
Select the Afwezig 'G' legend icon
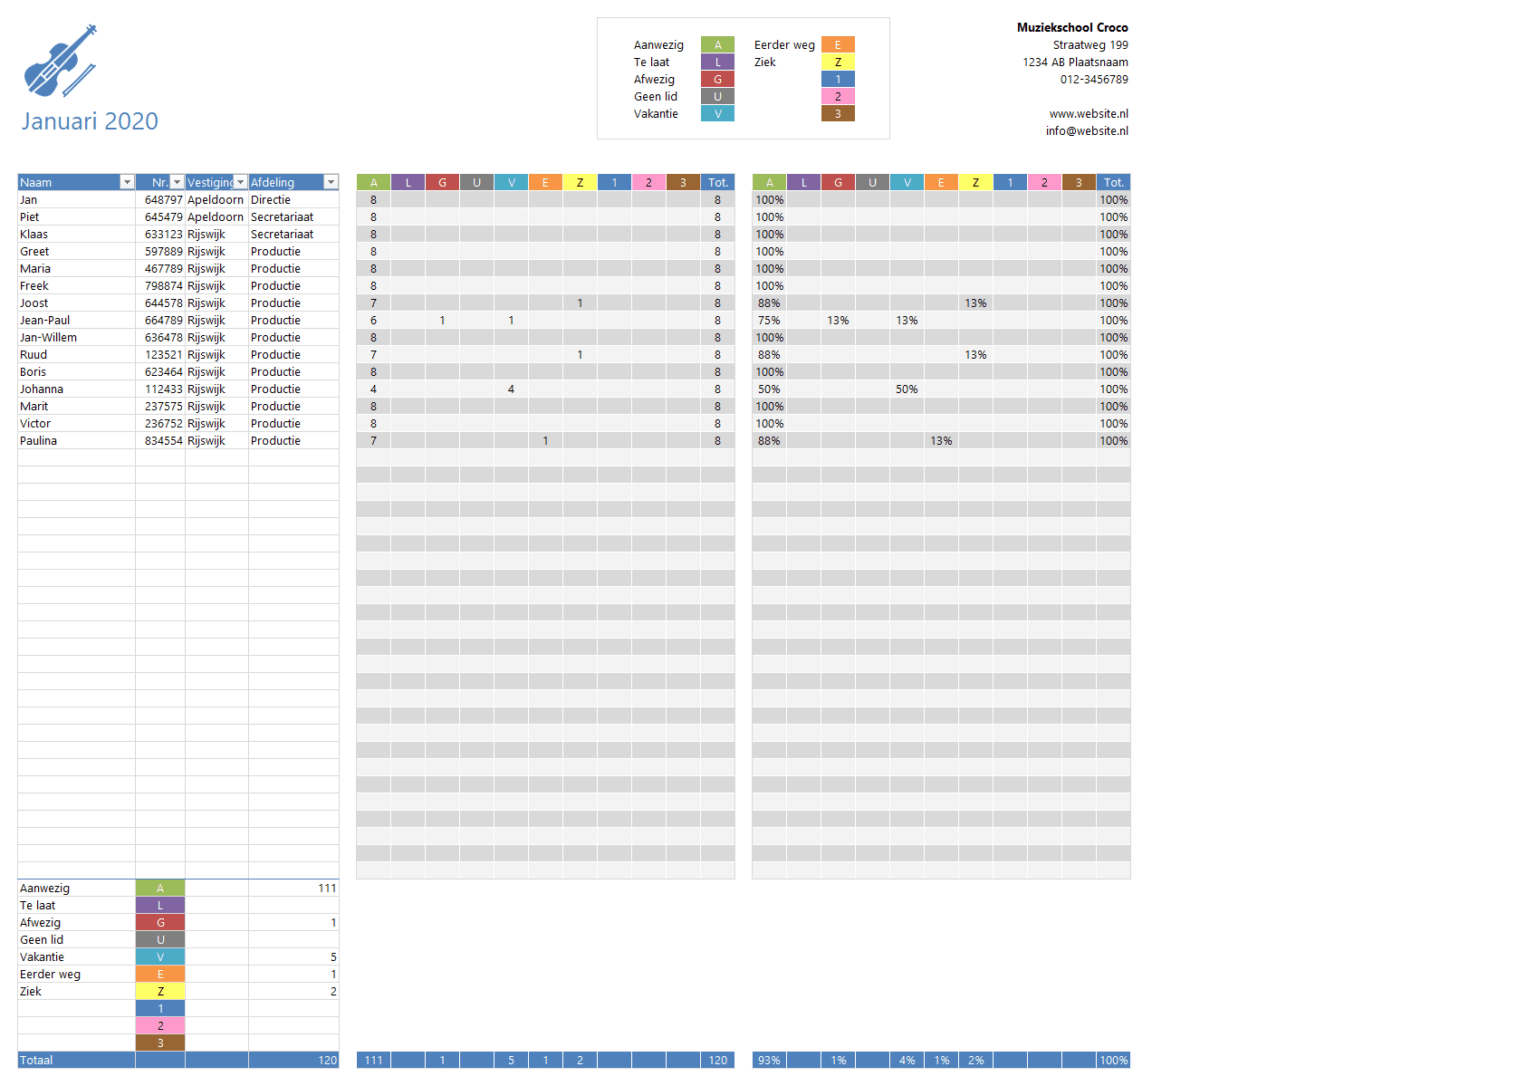[x=718, y=78]
